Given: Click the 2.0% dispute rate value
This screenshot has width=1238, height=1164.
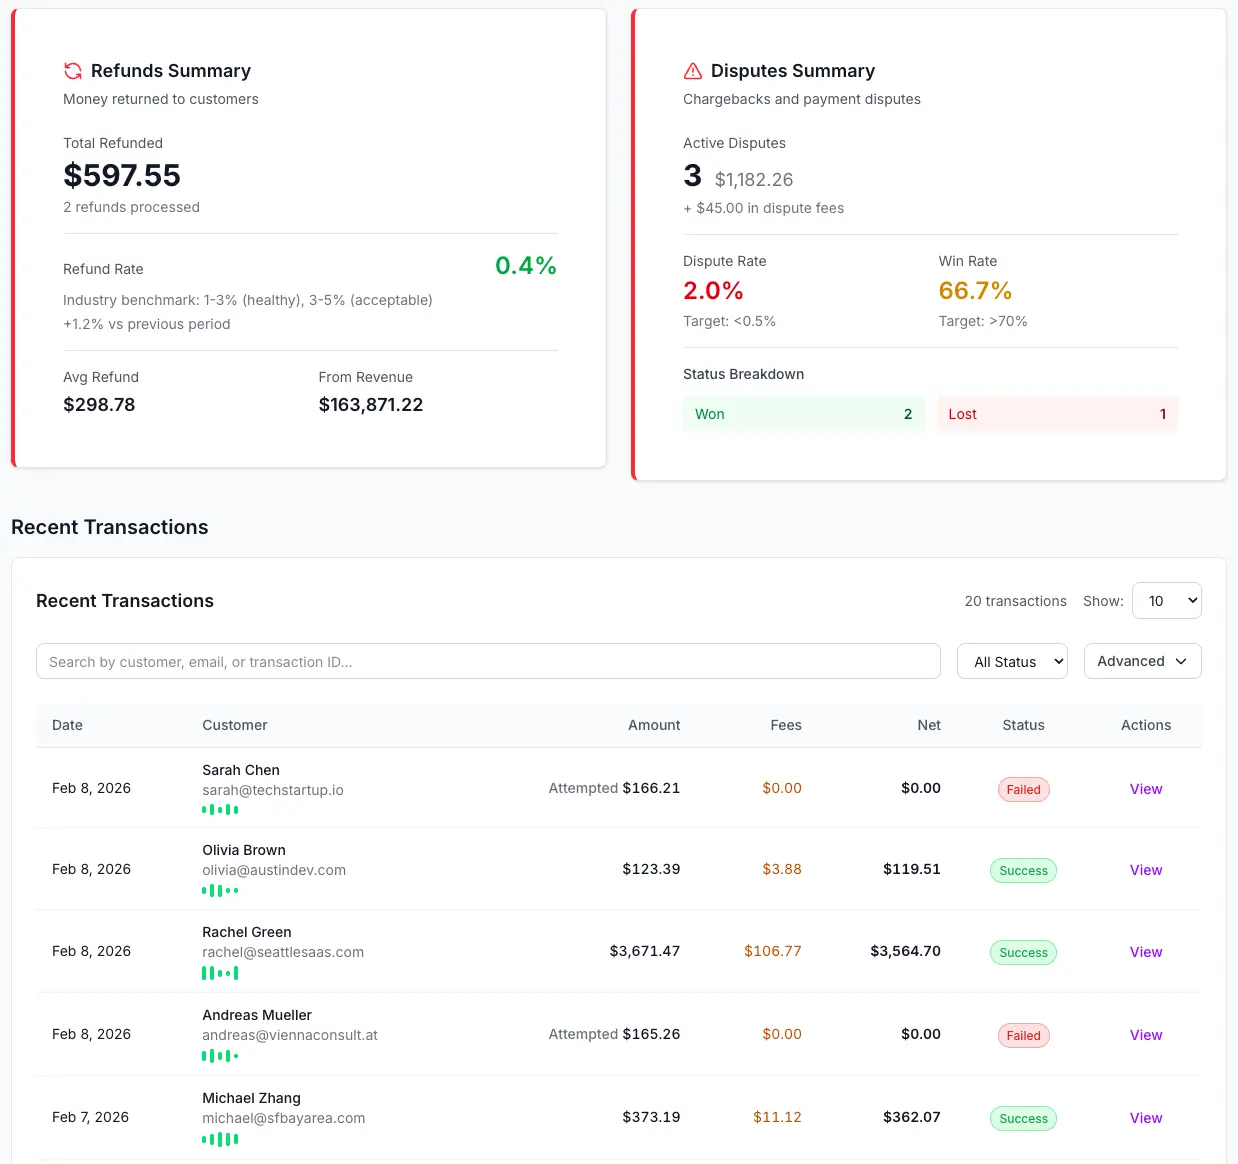Looking at the screenshot, I should [713, 291].
